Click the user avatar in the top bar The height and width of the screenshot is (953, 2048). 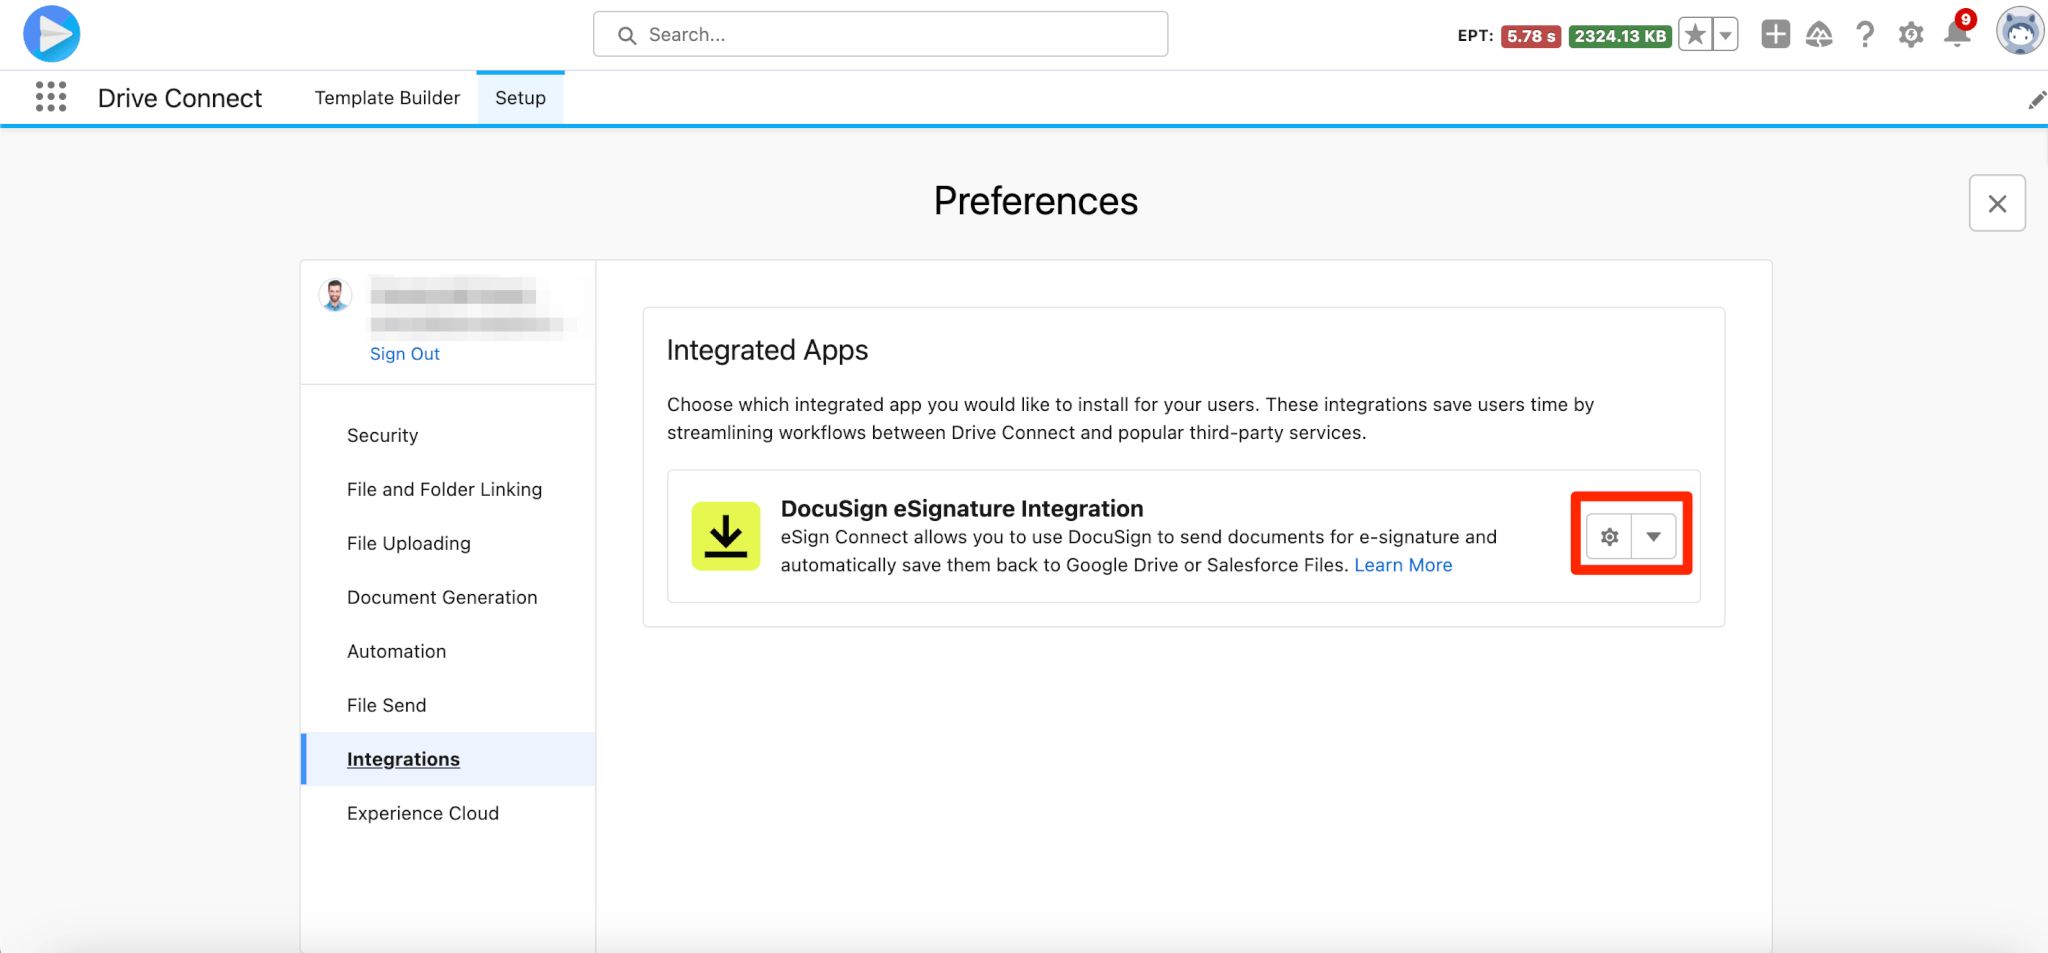pos(2019,32)
